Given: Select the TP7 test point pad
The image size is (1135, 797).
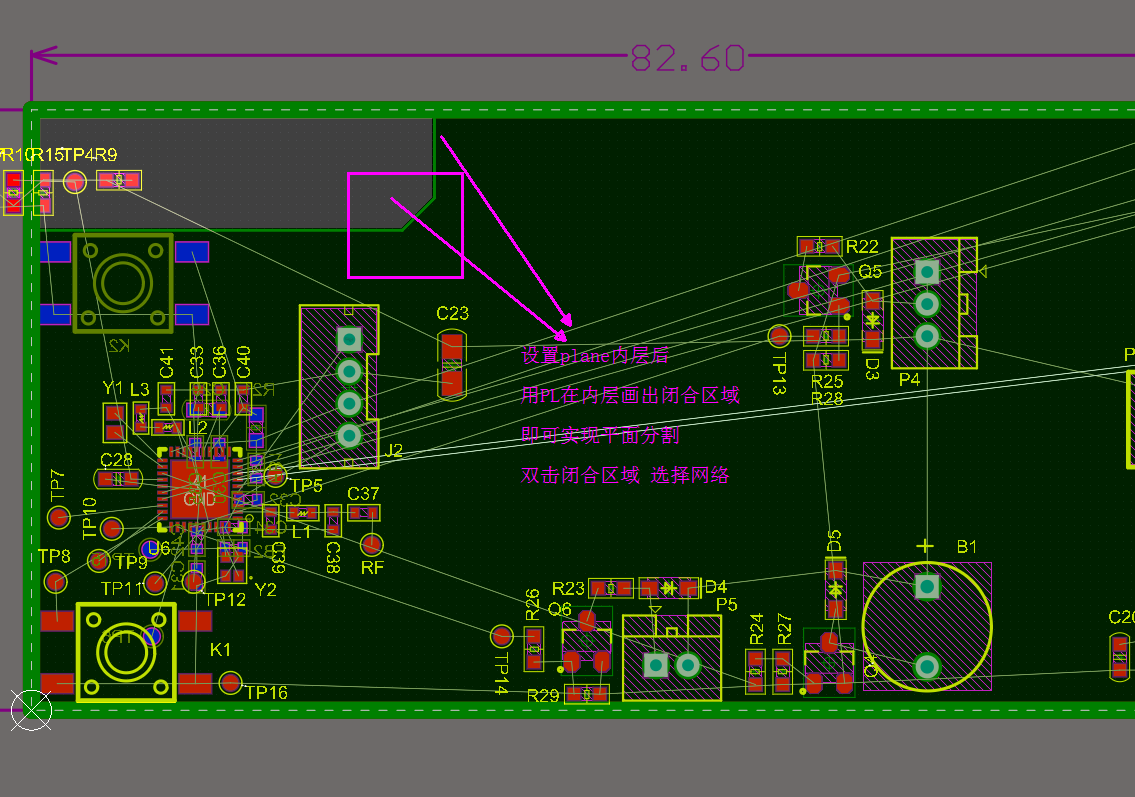Looking at the screenshot, I should point(59,517).
